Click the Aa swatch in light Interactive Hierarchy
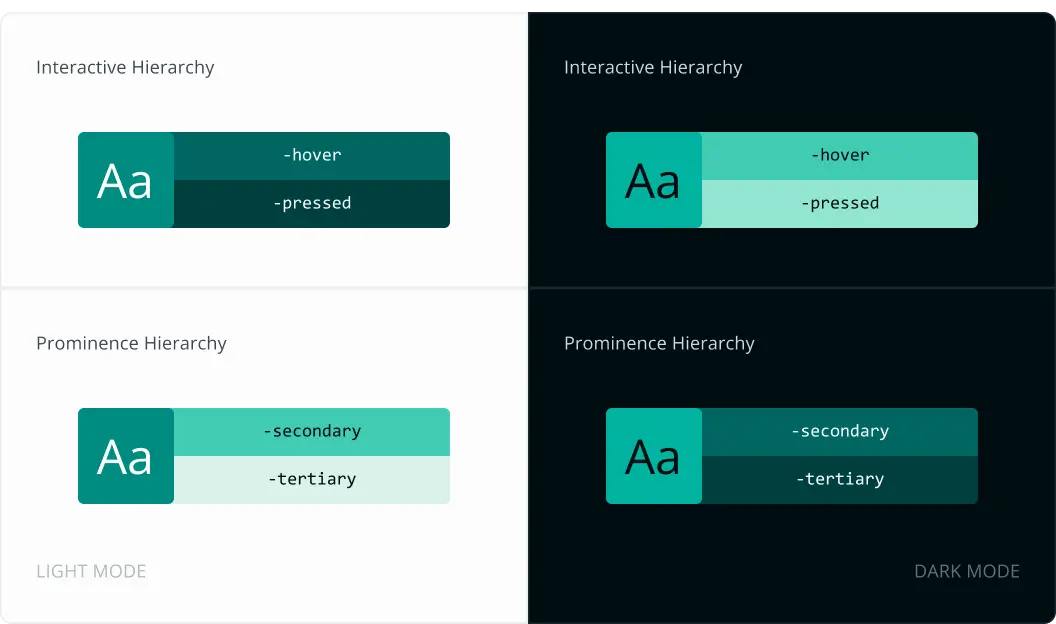Screen dimensions: 1056x624 coord(126,180)
